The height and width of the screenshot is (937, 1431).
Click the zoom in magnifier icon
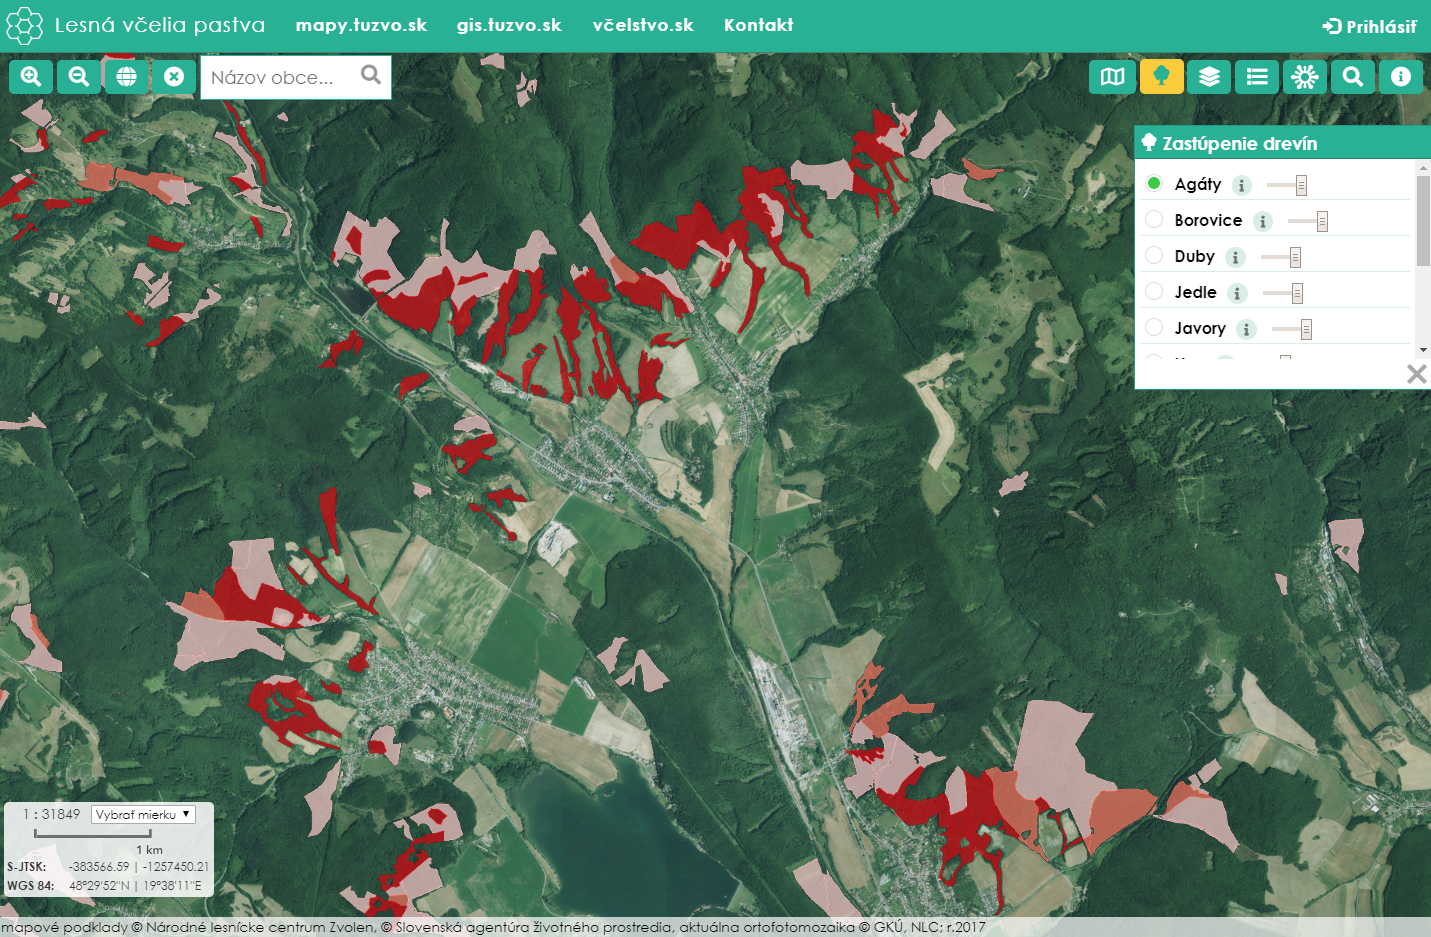point(31,77)
